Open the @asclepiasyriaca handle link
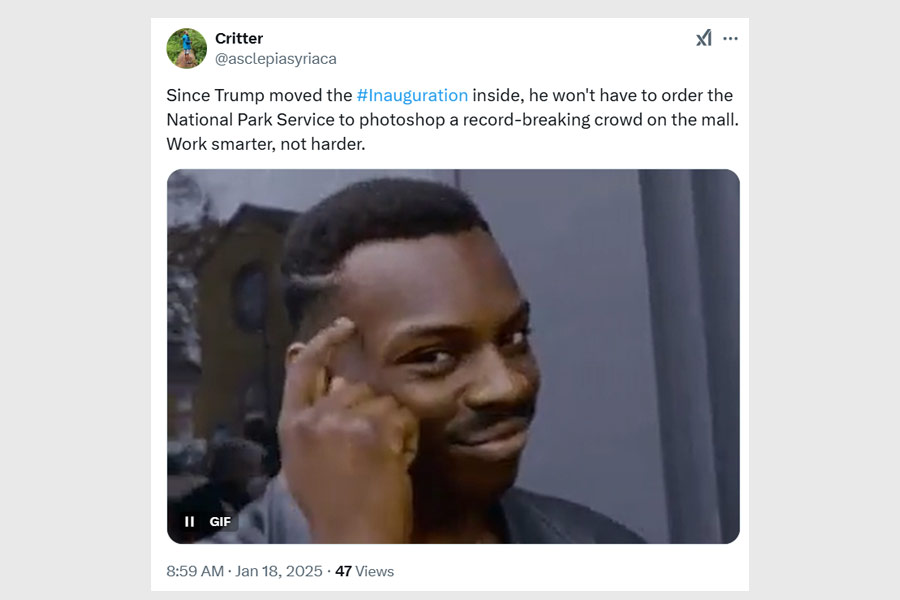The image size is (900, 600). click(276, 59)
